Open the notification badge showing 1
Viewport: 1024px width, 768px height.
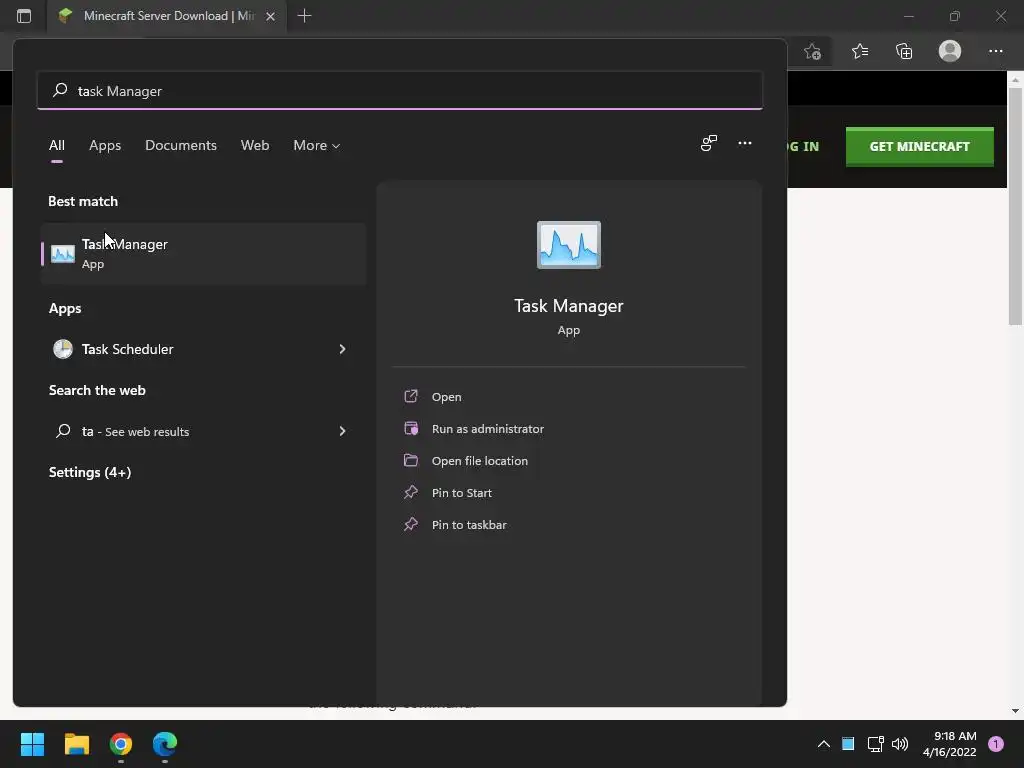996,744
